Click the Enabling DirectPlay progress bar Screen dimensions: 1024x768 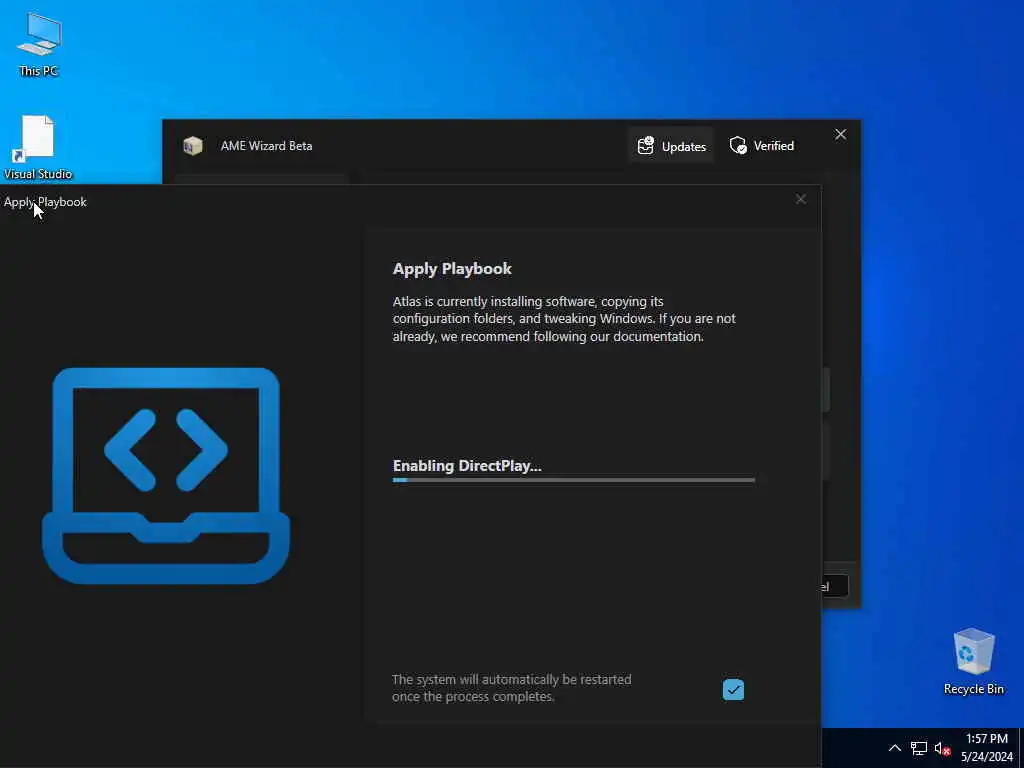[x=573, y=480]
